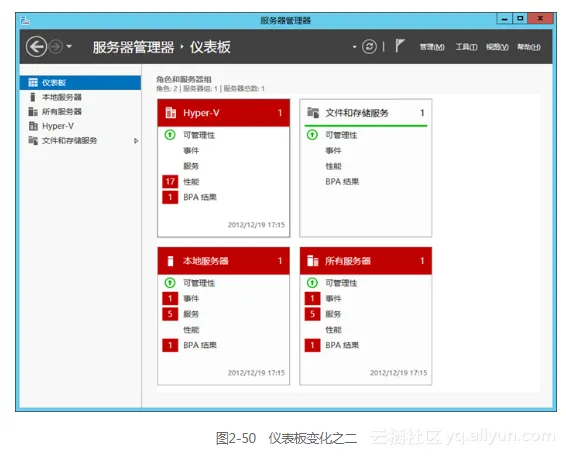
Task: Click the 本地服务器 tile header title
Action: coord(205,261)
